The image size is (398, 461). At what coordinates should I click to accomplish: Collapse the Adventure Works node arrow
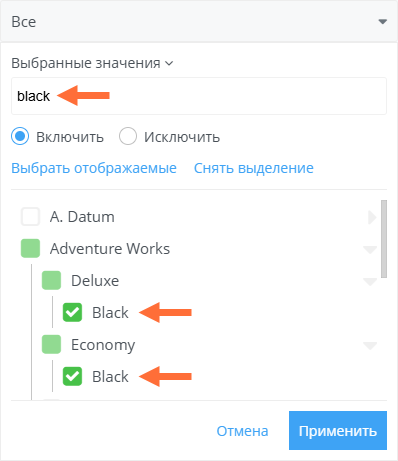point(370,249)
